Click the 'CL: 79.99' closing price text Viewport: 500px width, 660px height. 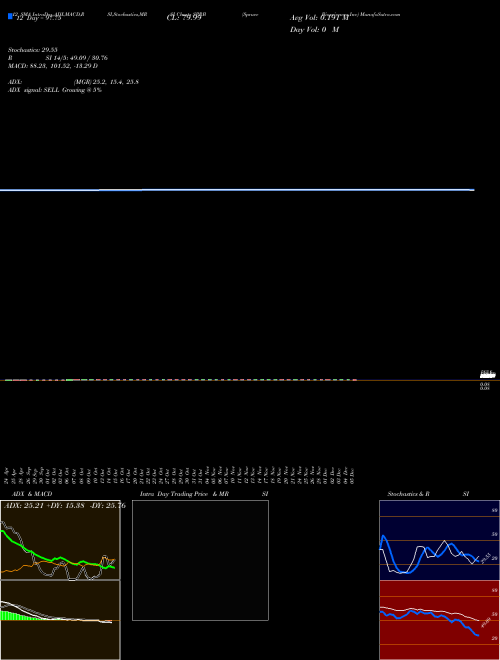coord(184,18)
